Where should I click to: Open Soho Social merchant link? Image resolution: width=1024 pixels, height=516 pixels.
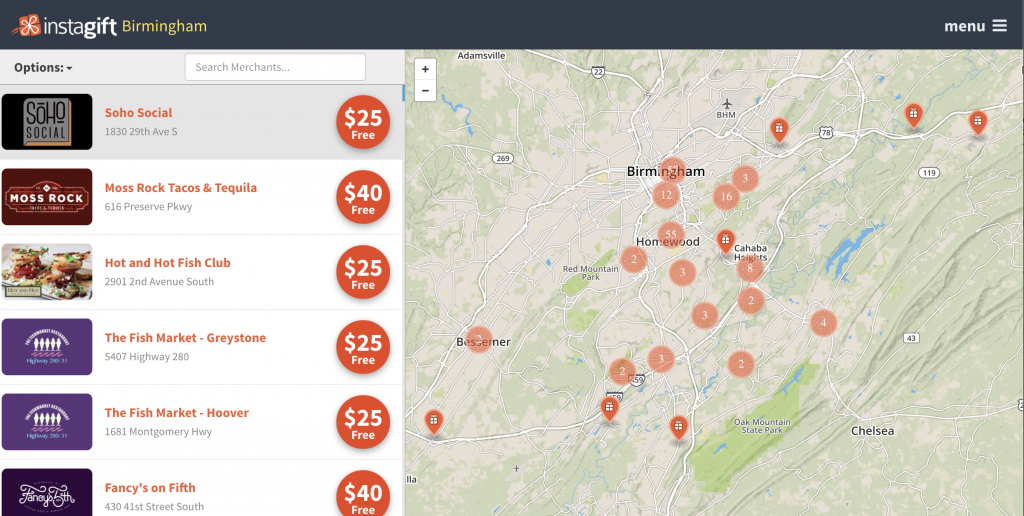tap(138, 113)
